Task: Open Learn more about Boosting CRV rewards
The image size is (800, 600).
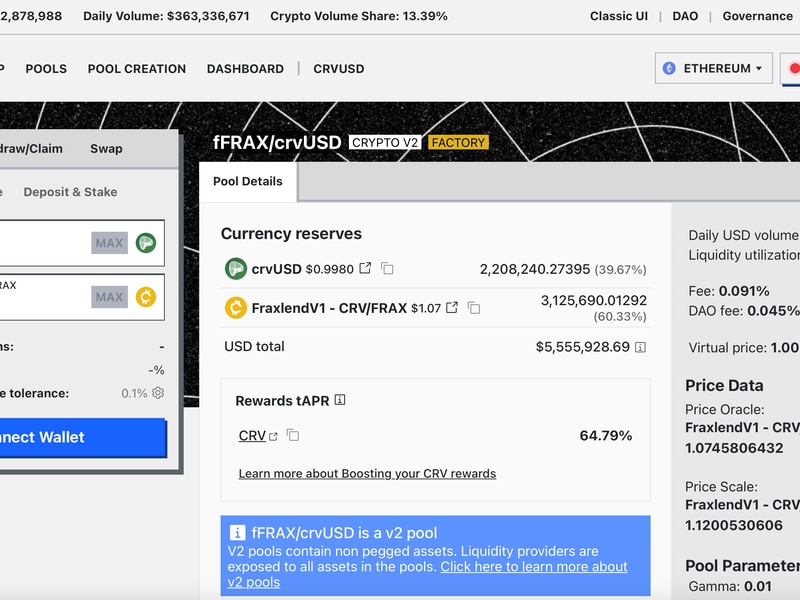Action: click(x=367, y=473)
